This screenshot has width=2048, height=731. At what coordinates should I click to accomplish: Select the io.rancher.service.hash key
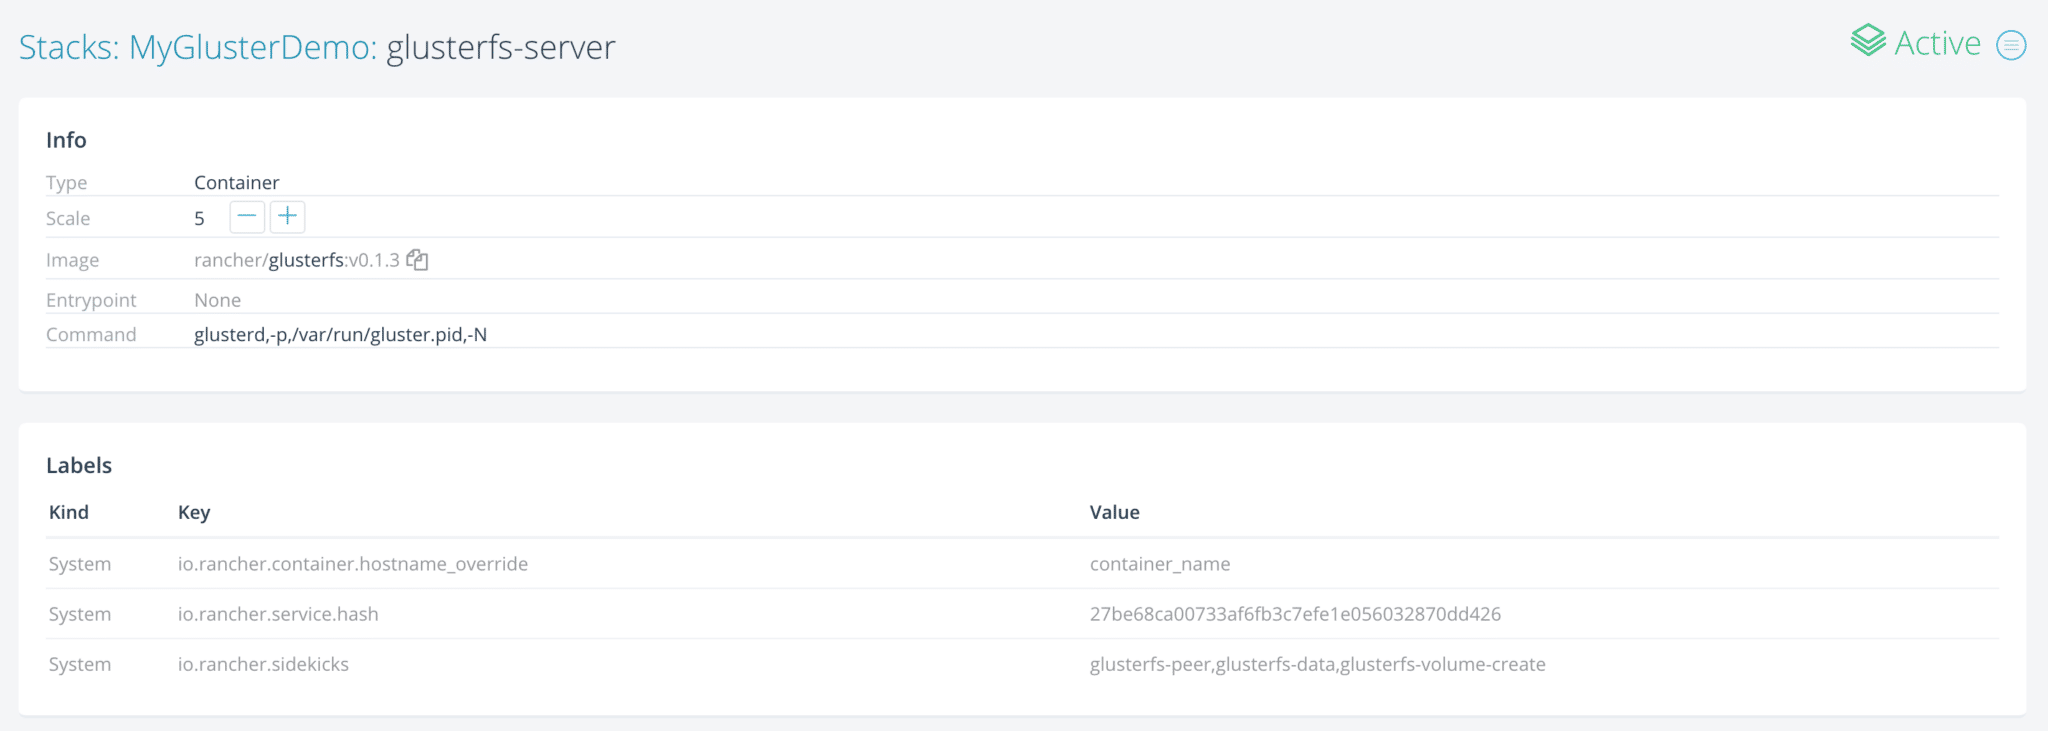click(x=278, y=614)
